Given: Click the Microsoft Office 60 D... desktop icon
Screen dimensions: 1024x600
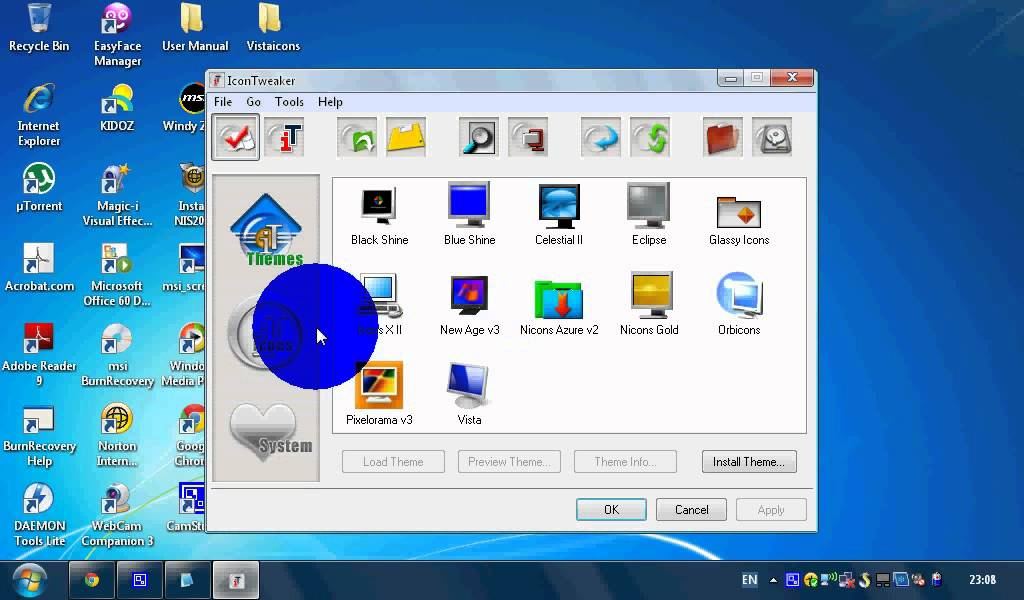Looking at the screenshot, I should 117,275.
